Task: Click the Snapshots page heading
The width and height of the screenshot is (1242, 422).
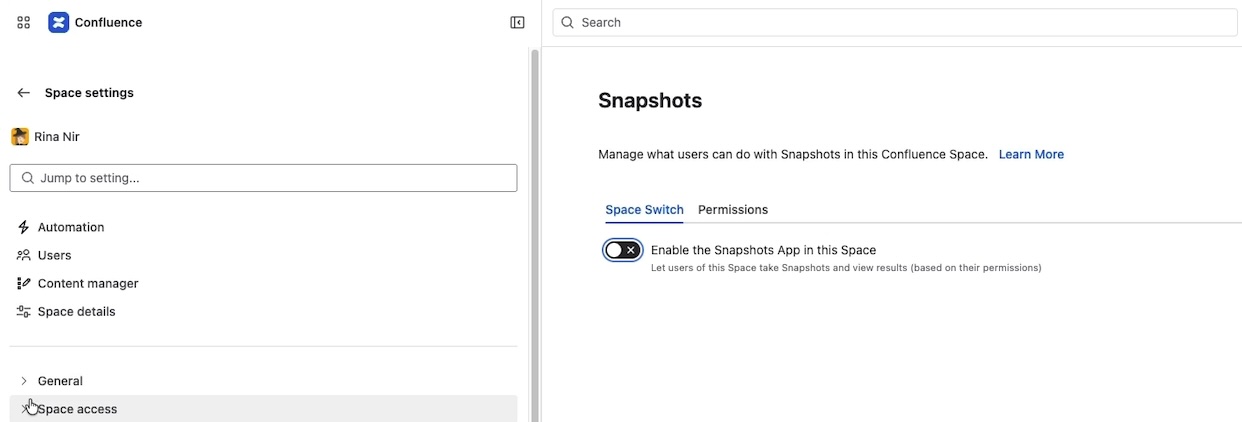Action: pos(650,100)
